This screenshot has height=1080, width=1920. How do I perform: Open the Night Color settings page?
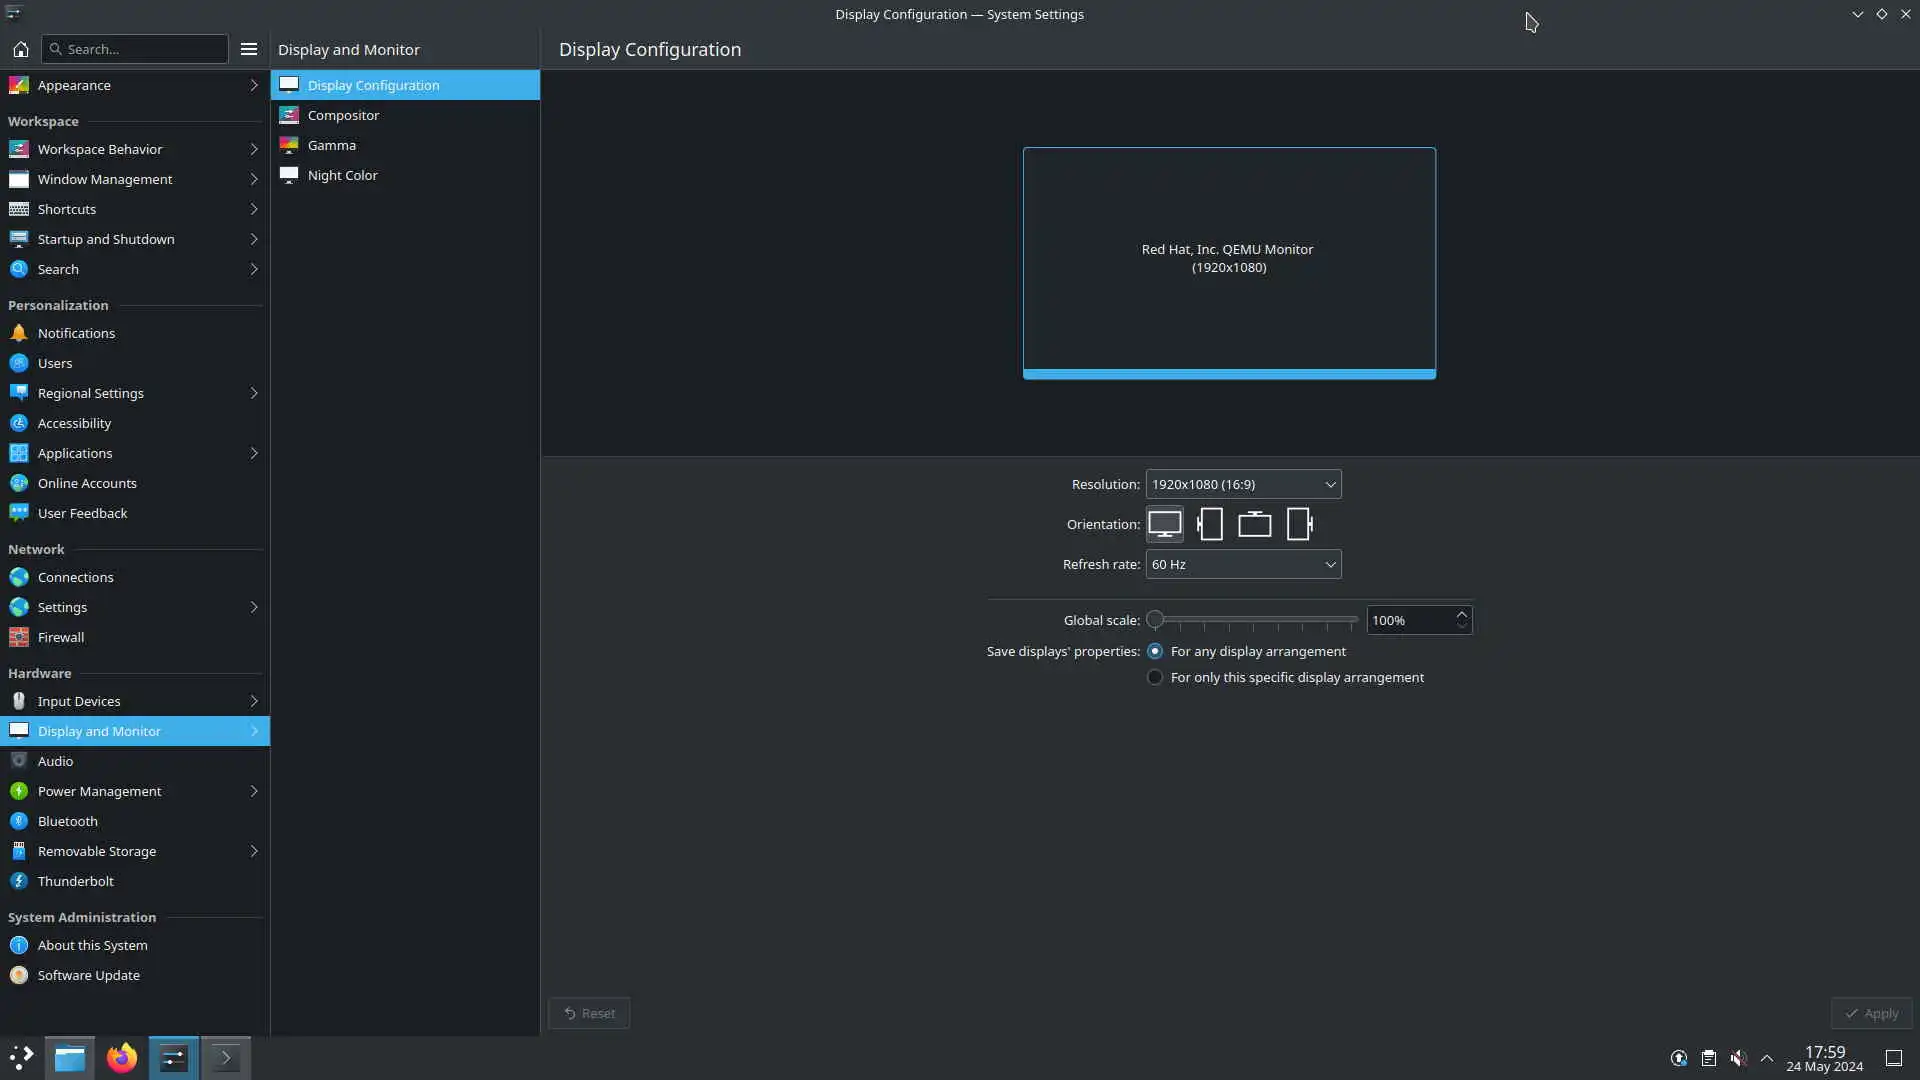point(342,175)
